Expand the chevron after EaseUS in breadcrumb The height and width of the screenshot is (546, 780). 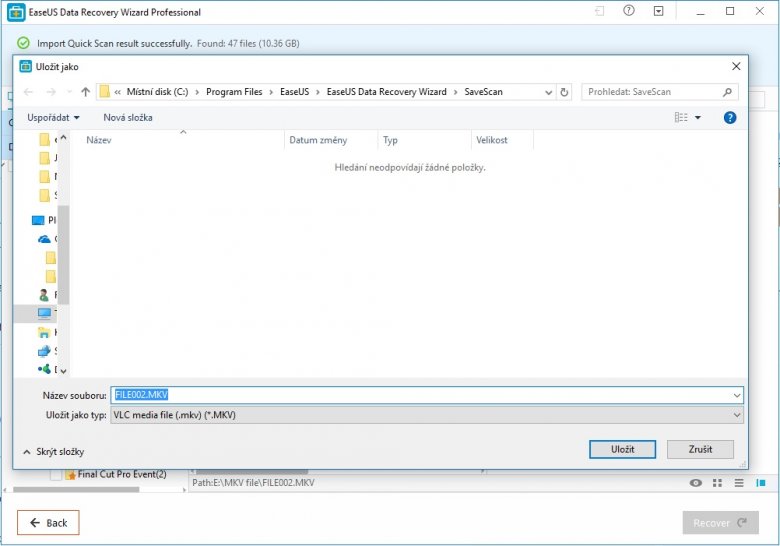click(318, 92)
